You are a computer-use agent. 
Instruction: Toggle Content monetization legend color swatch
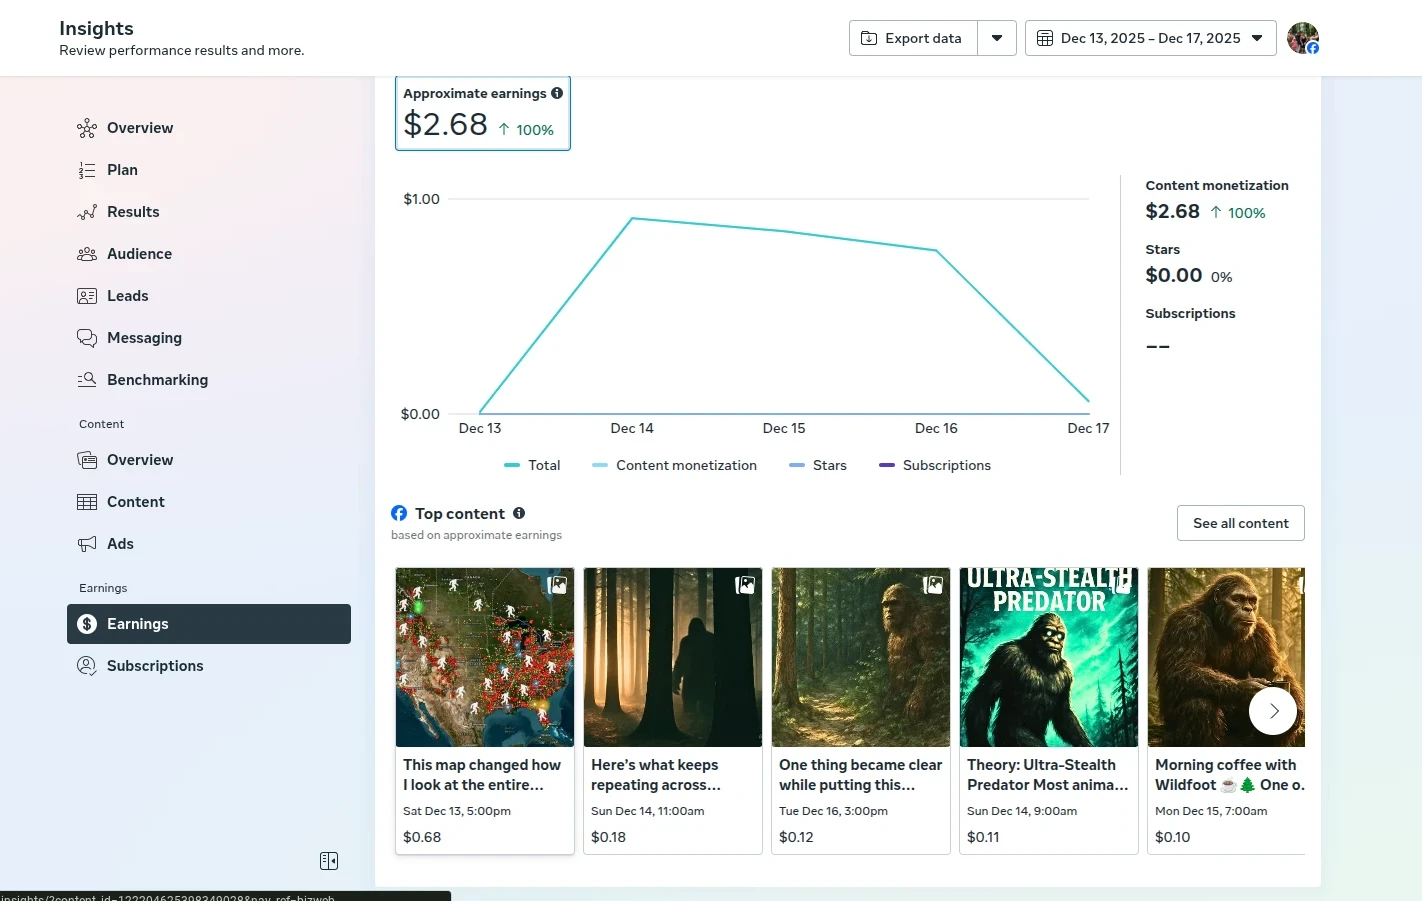(600, 465)
